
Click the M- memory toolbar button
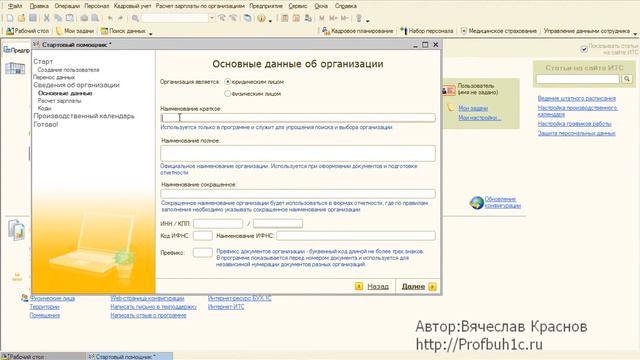[x=344, y=18]
